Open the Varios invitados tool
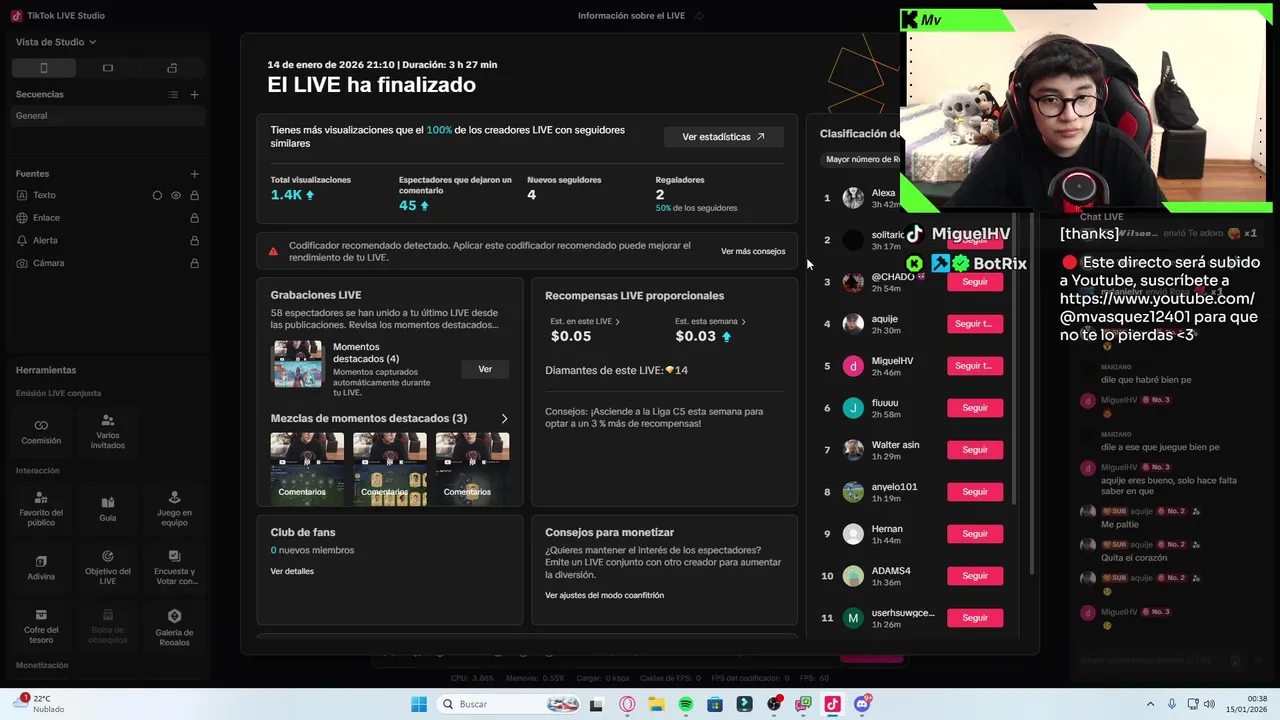Viewport: 1280px width, 720px height. 108,432
